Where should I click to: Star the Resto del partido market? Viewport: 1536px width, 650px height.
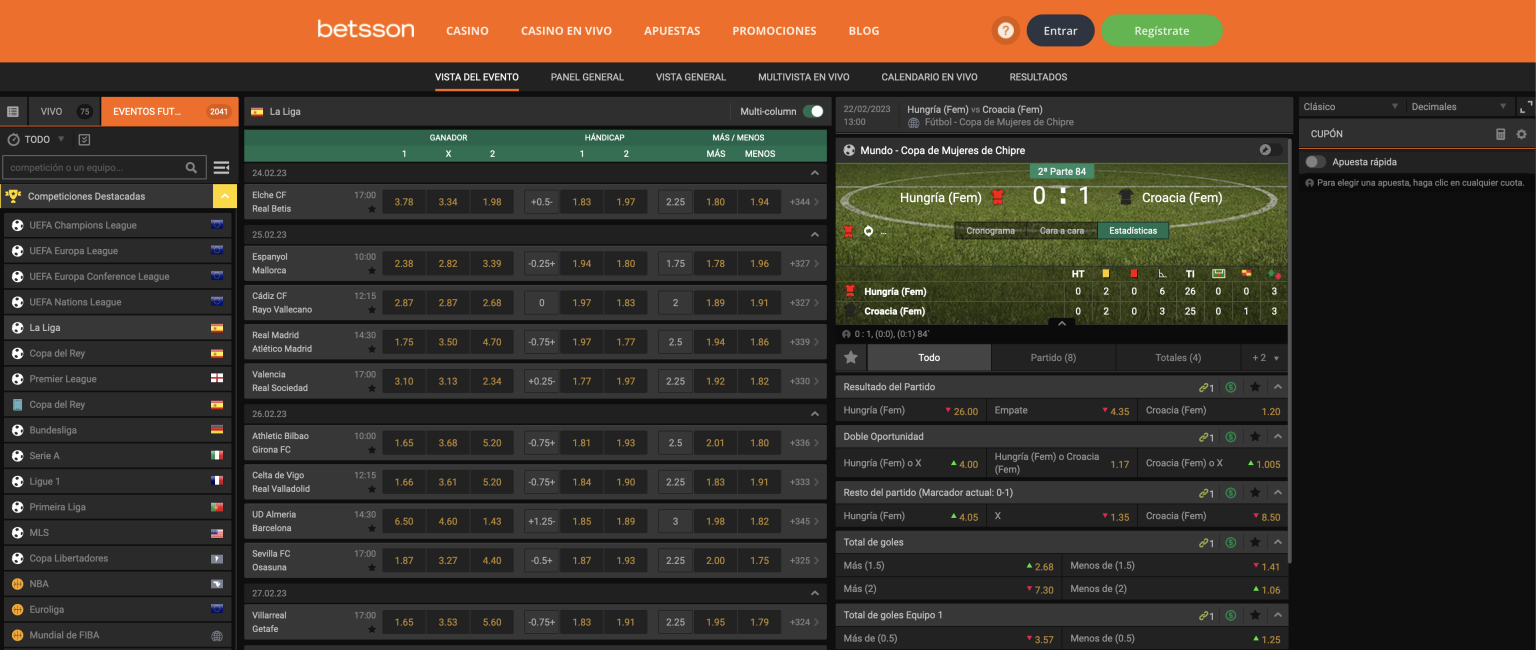coord(1254,493)
